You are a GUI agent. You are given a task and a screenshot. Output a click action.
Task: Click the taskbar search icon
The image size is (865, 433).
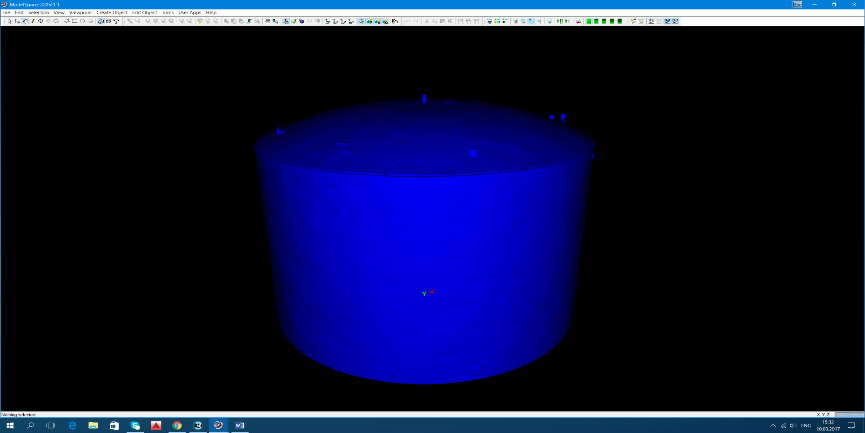(x=31, y=425)
